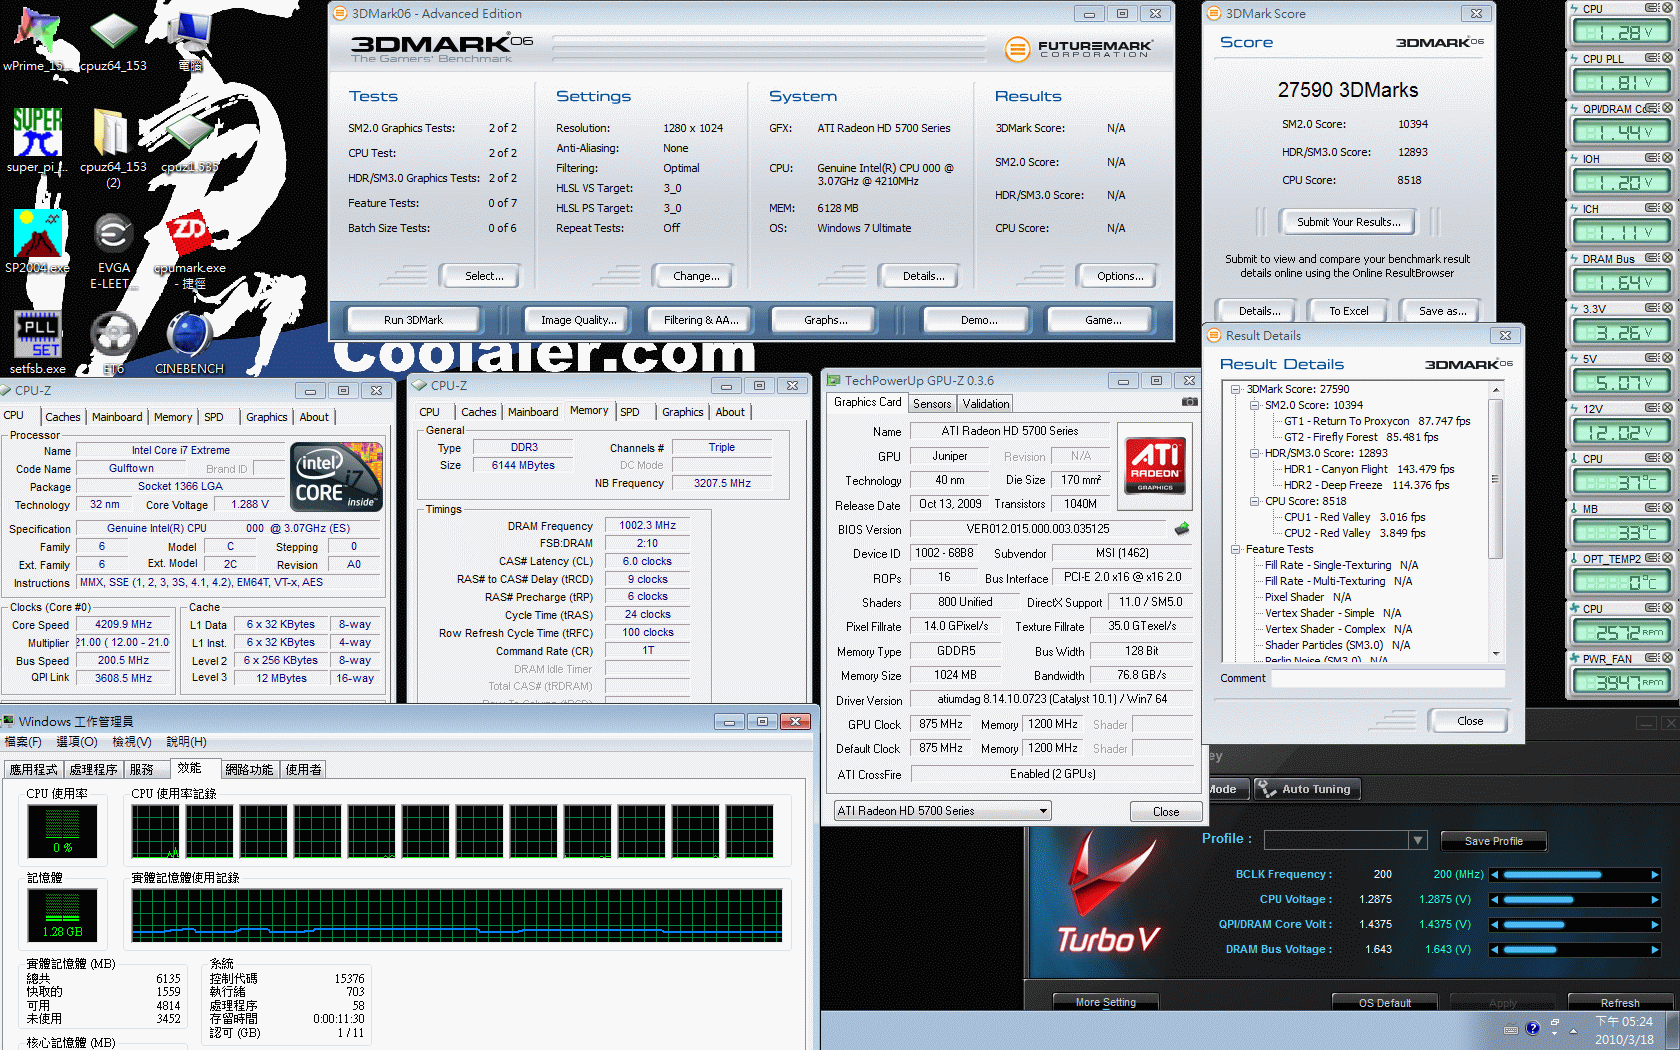Open the cpumark.exe ZD desktop icon

(189, 234)
